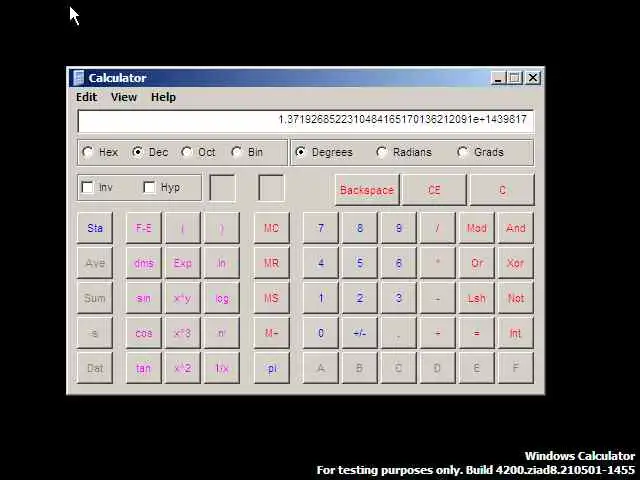This screenshot has height=480, width=640.
Task: Square the value with x^2
Action: coord(182,368)
